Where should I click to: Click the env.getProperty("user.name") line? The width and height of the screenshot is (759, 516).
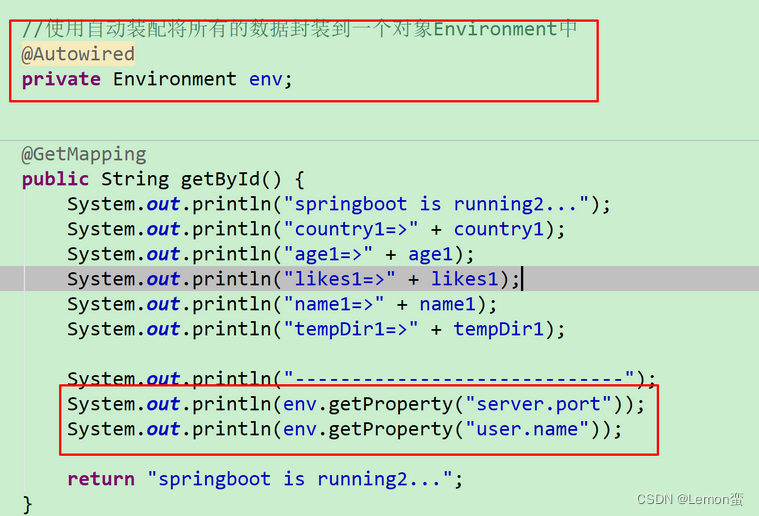coord(345,429)
